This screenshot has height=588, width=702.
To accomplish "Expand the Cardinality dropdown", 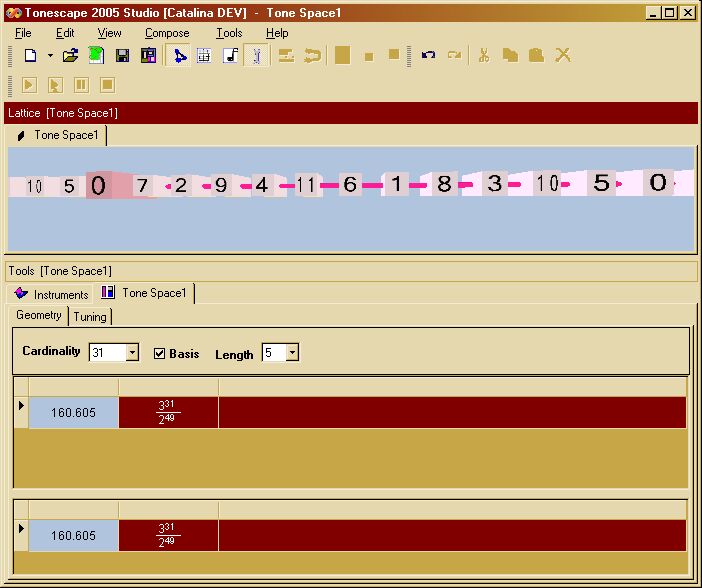I will tap(132, 352).
